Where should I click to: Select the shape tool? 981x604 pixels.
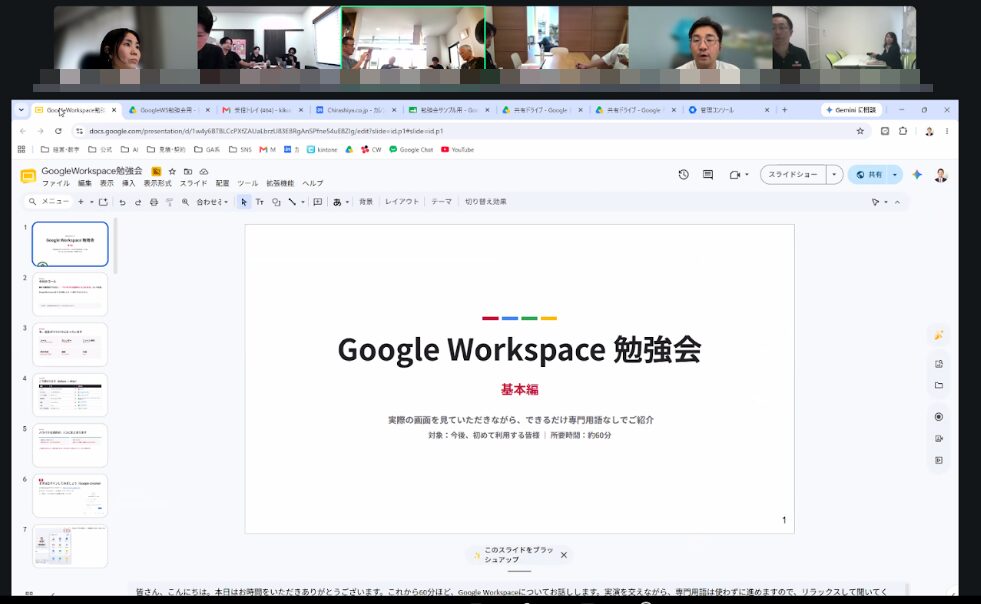tap(276, 202)
